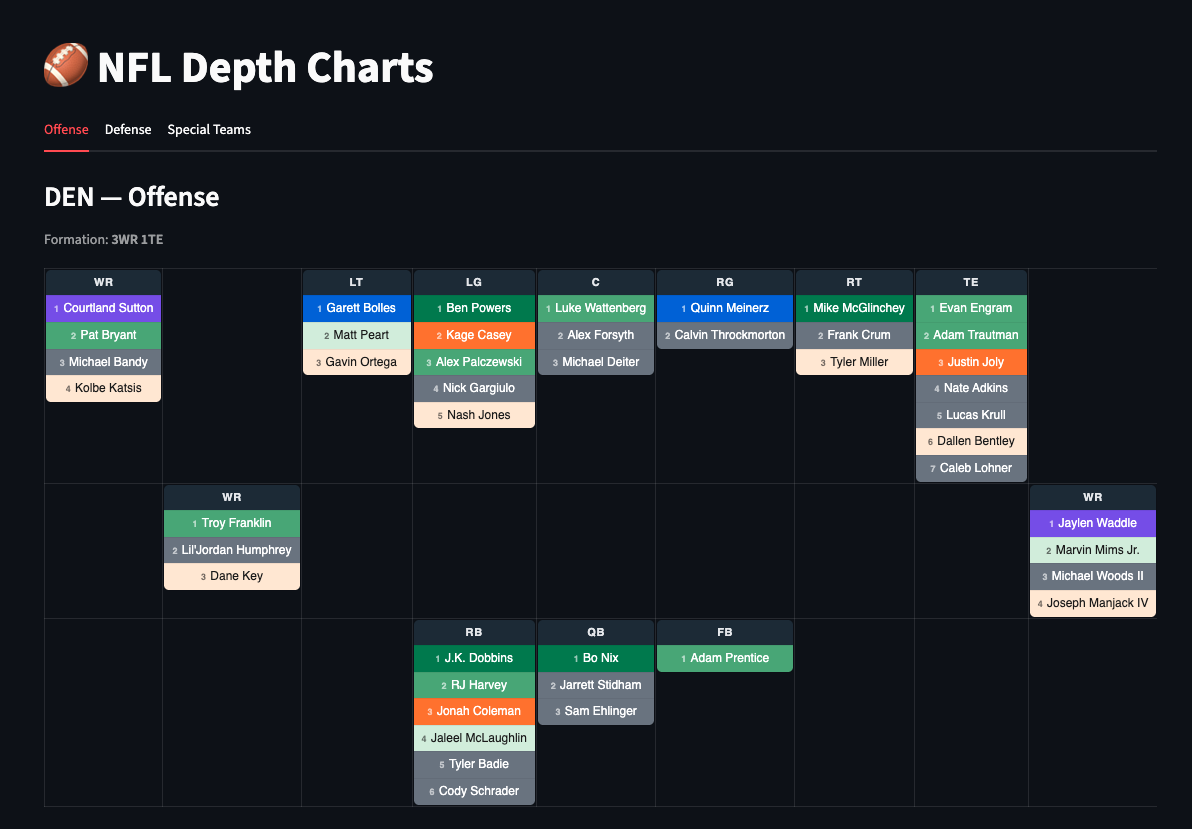Click Jaleel McLaughlin entry

coord(474,738)
